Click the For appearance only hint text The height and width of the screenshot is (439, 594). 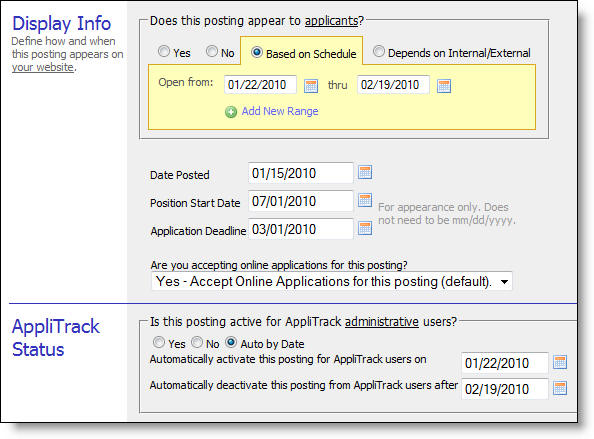(447, 214)
